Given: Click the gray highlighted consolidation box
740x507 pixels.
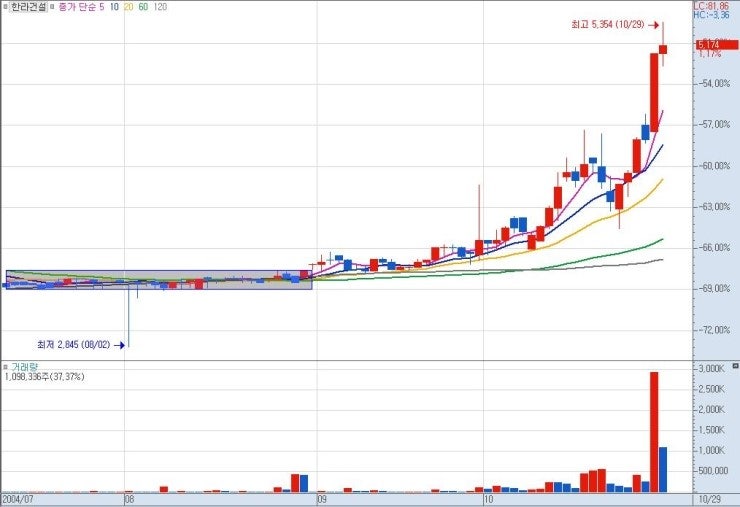Looking at the screenshot, I should [x=158, y=280].
